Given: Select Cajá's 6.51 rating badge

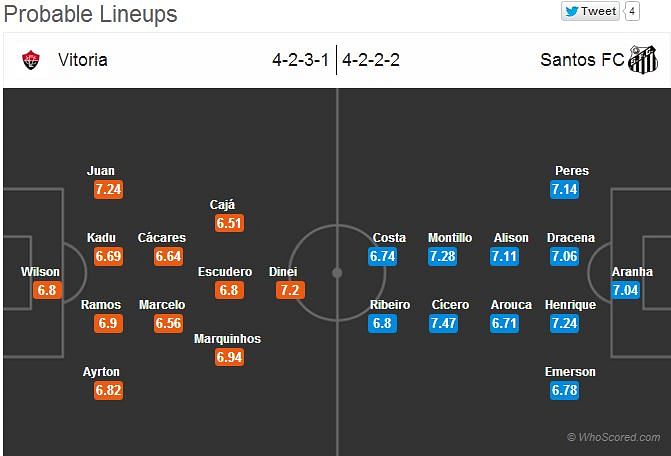Looking at the screenshot, I should pyautogui.click(x=229, y=223).
